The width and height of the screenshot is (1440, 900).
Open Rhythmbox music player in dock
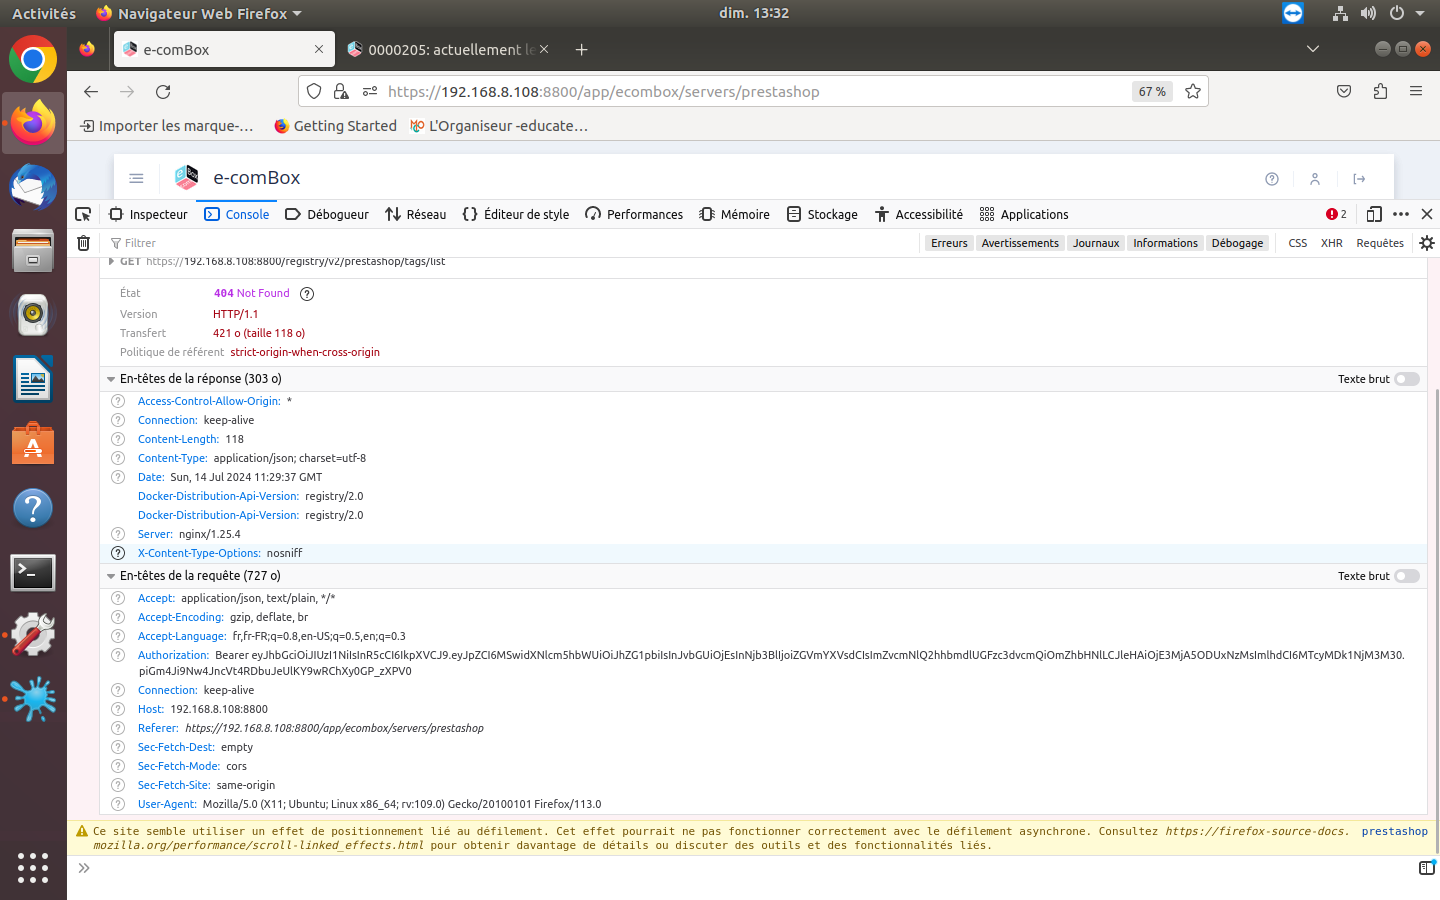click(33, 315)
